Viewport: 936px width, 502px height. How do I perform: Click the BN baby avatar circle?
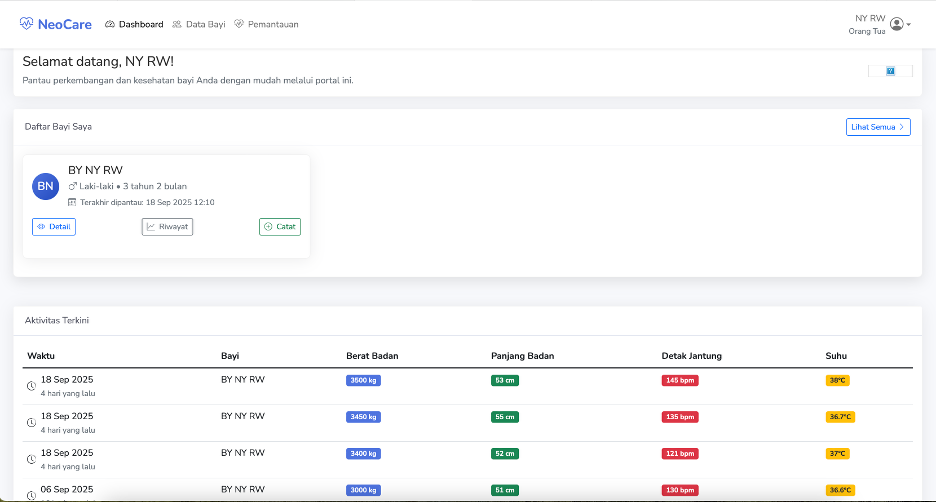45,186
